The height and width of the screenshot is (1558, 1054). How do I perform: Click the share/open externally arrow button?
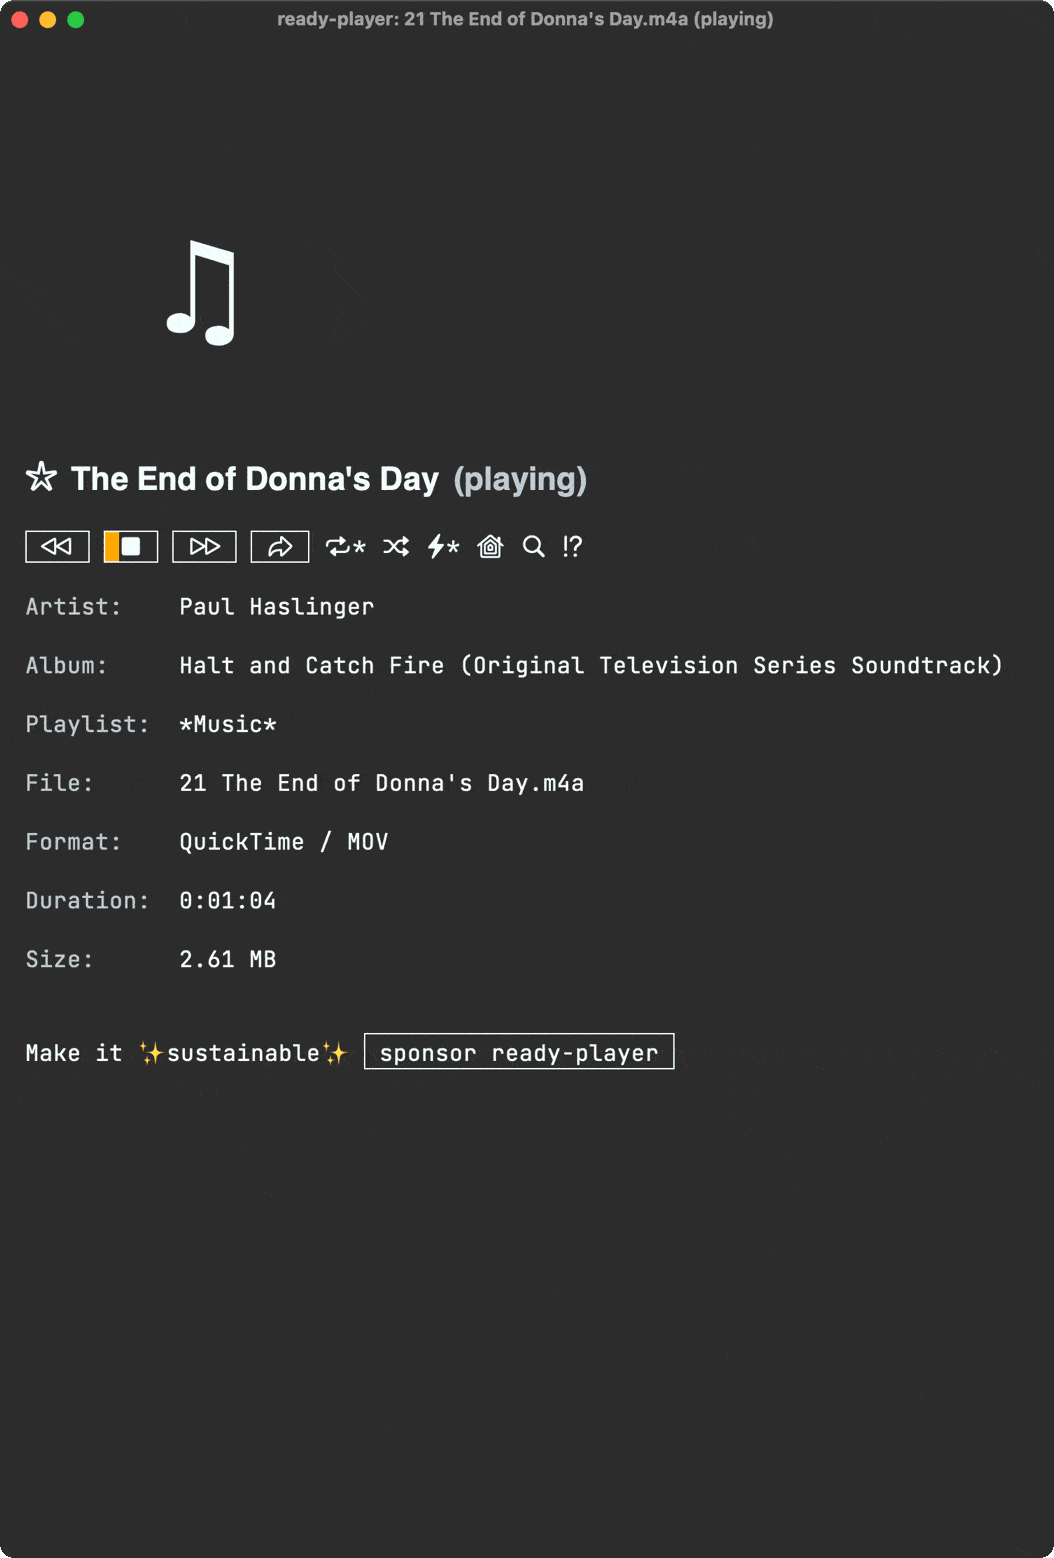[x=279, y=546]
